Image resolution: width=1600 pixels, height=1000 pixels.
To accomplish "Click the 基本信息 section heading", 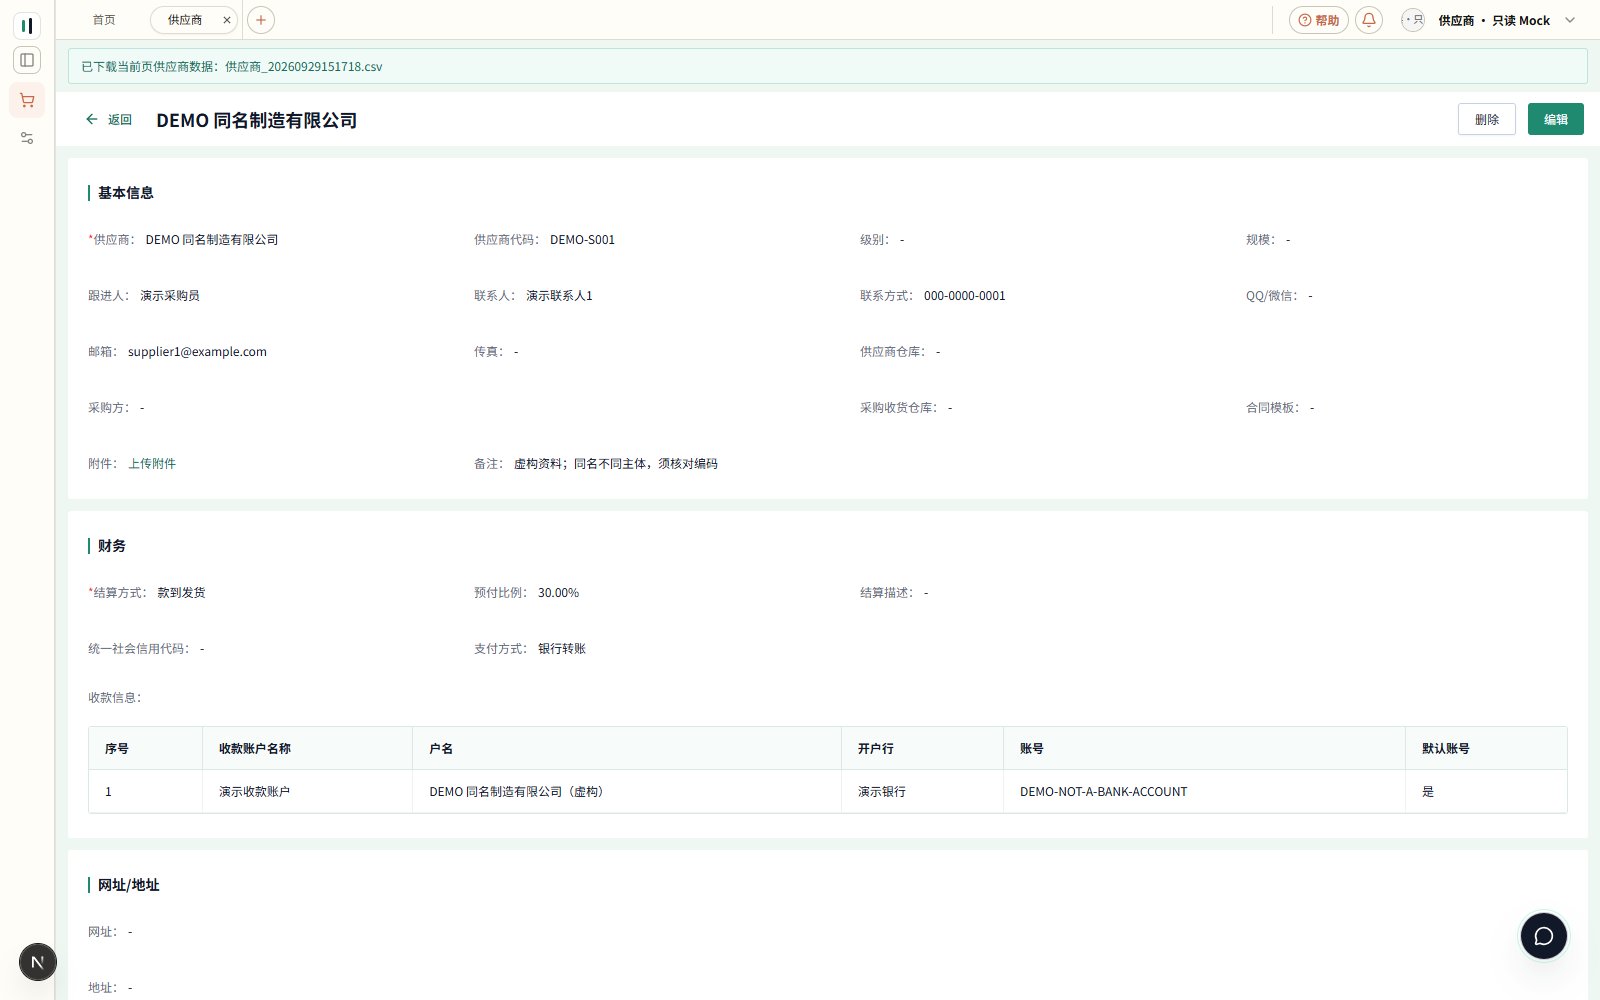I will point(126,193).
